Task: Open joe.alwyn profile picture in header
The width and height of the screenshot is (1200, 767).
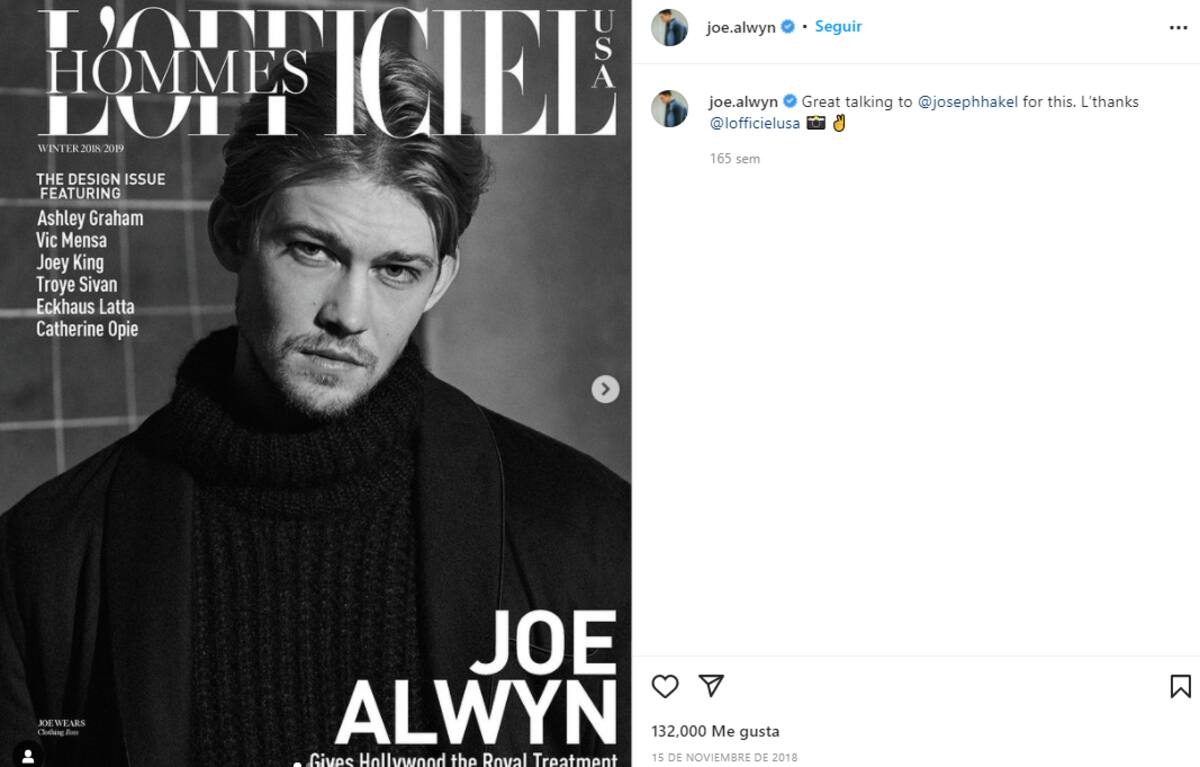Action: tap(670, 28)
